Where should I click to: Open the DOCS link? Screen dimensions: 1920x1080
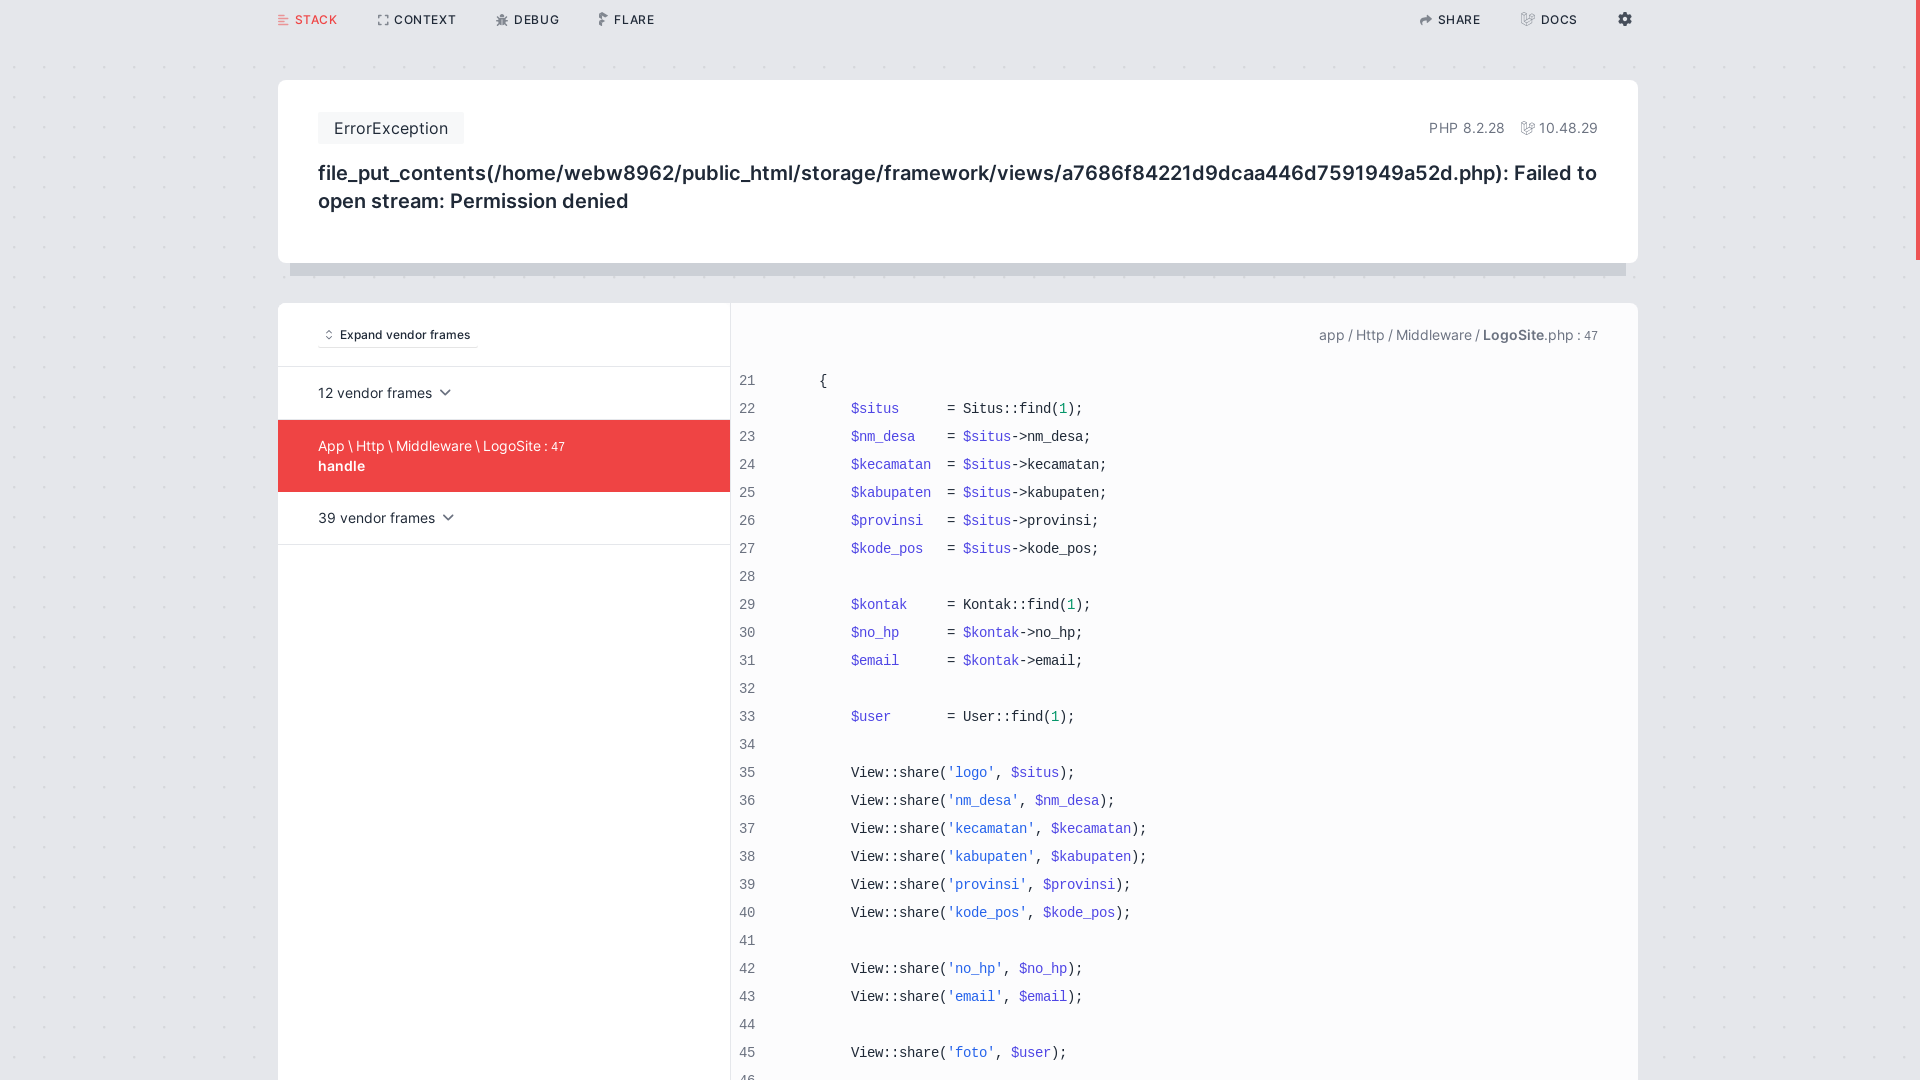click(x=1549, y=20)
